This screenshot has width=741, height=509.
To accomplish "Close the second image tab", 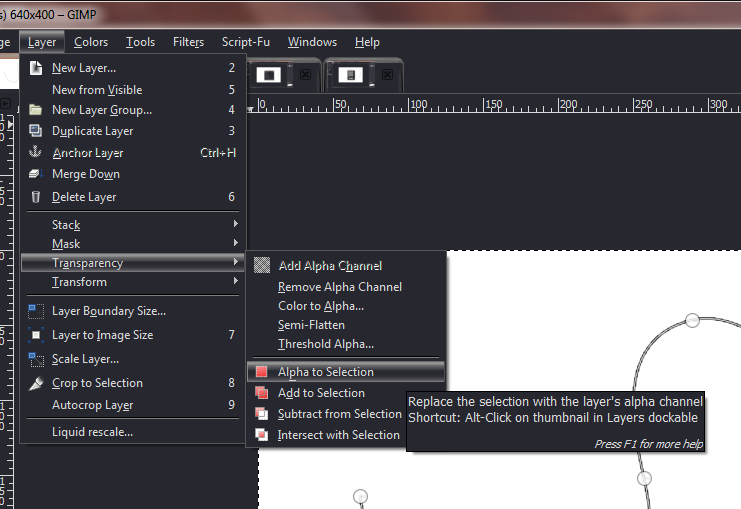I will [387, 74].
